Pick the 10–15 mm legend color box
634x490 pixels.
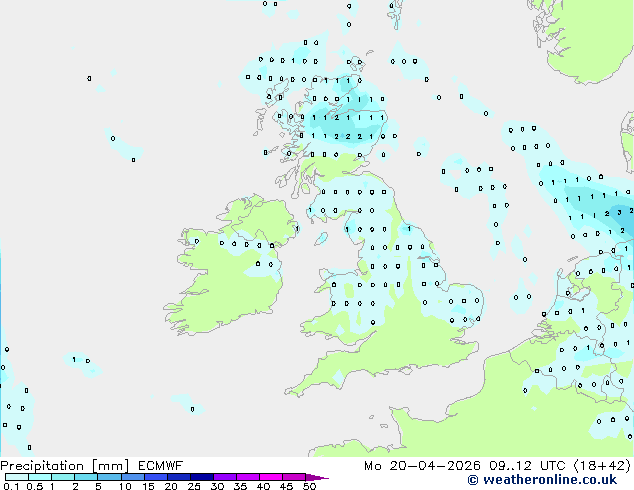click(133, 477)
